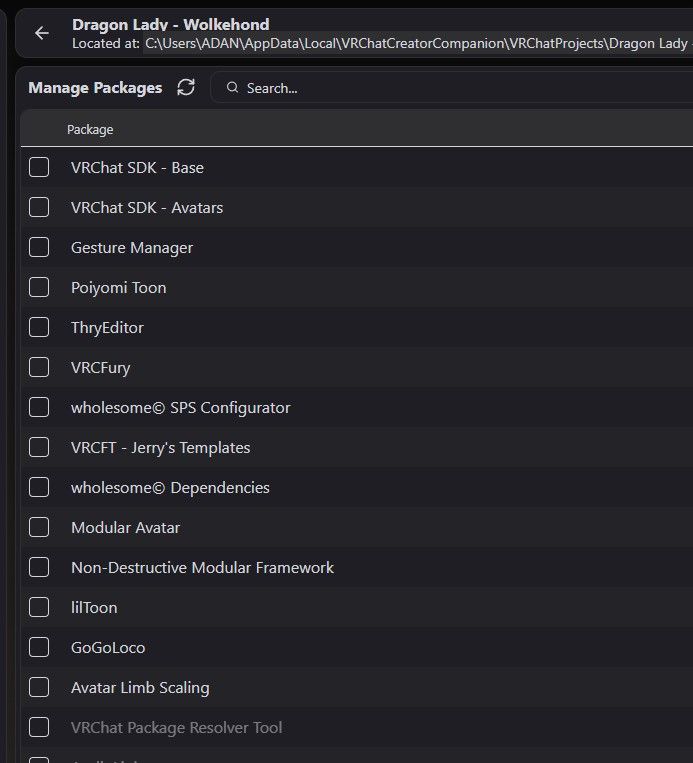Tick the ThryEditor package checkbox
693x763 pixels.
tap(39, 327)
